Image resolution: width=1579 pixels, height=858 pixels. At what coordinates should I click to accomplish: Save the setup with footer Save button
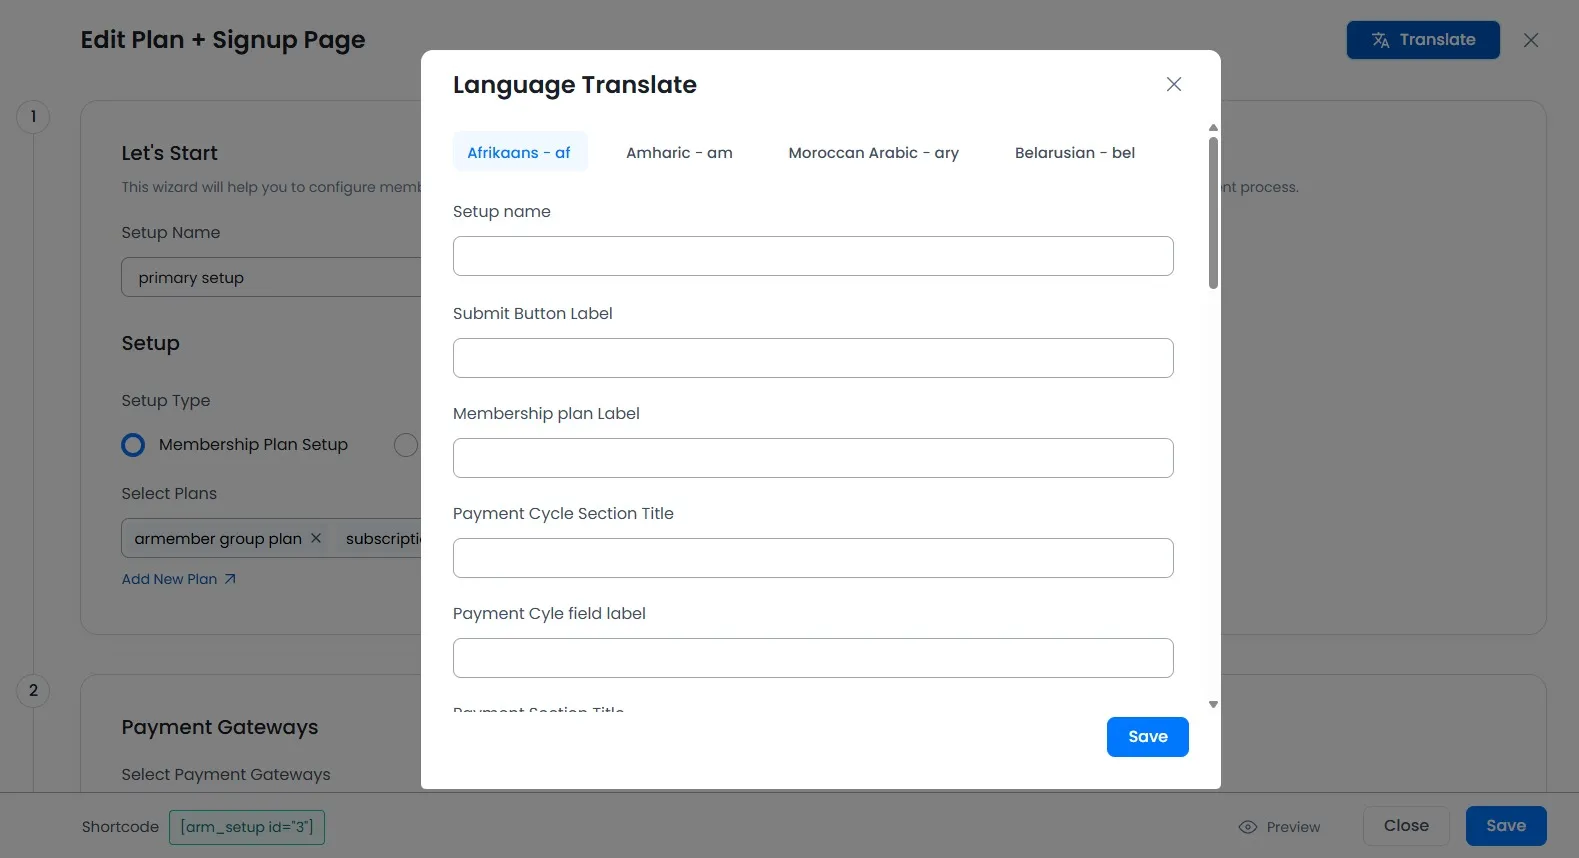[1506, 826]
